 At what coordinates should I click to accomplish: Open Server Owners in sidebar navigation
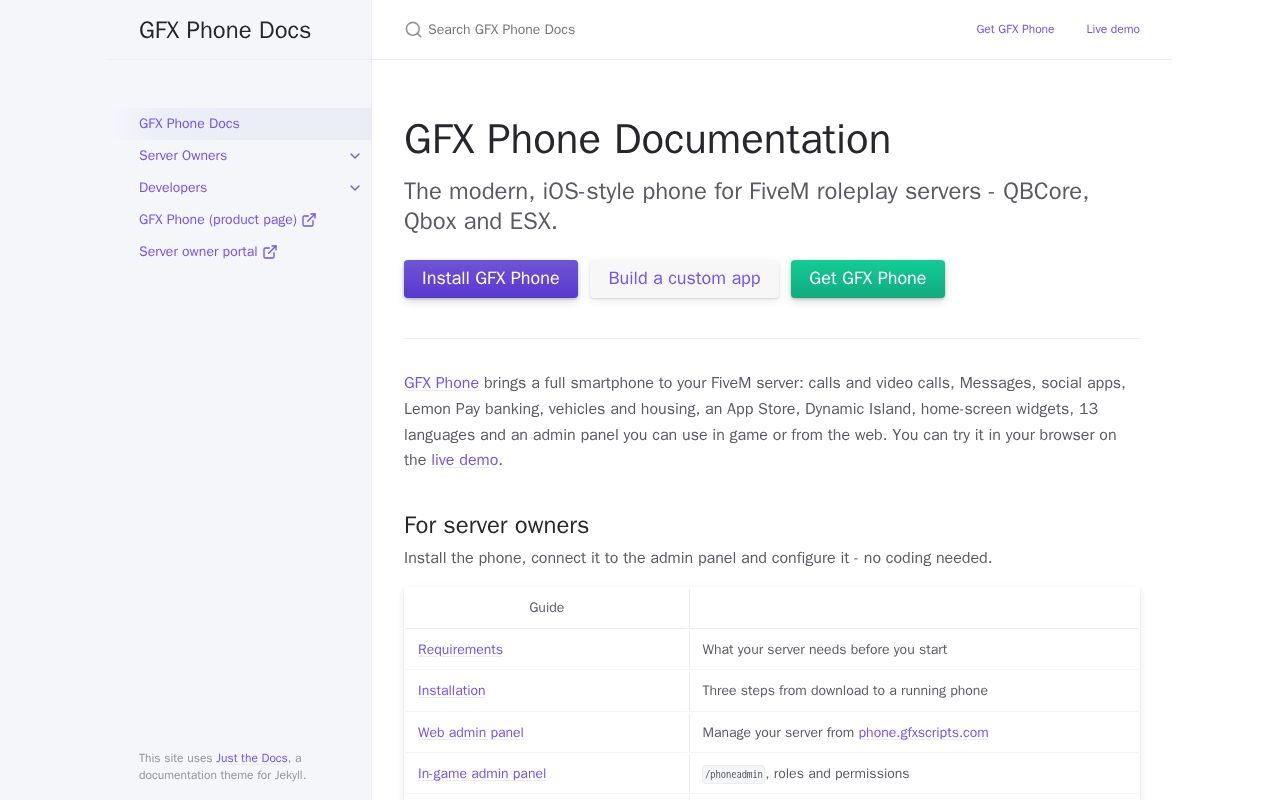[183, 156]
